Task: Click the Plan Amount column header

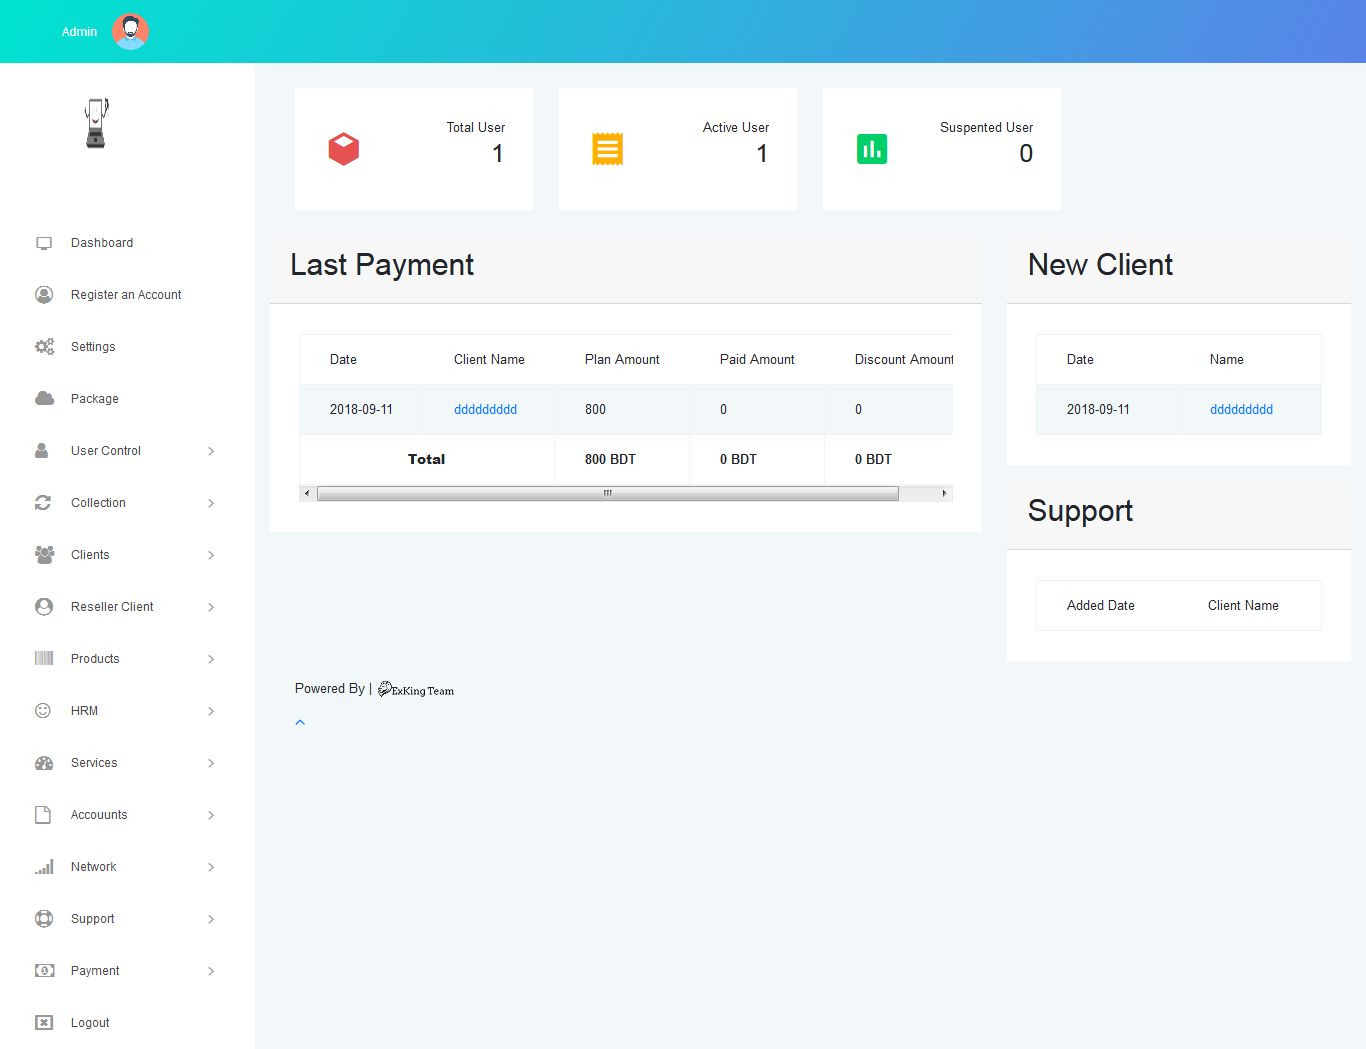Action: pyautogui.click(x=622, y=359)
